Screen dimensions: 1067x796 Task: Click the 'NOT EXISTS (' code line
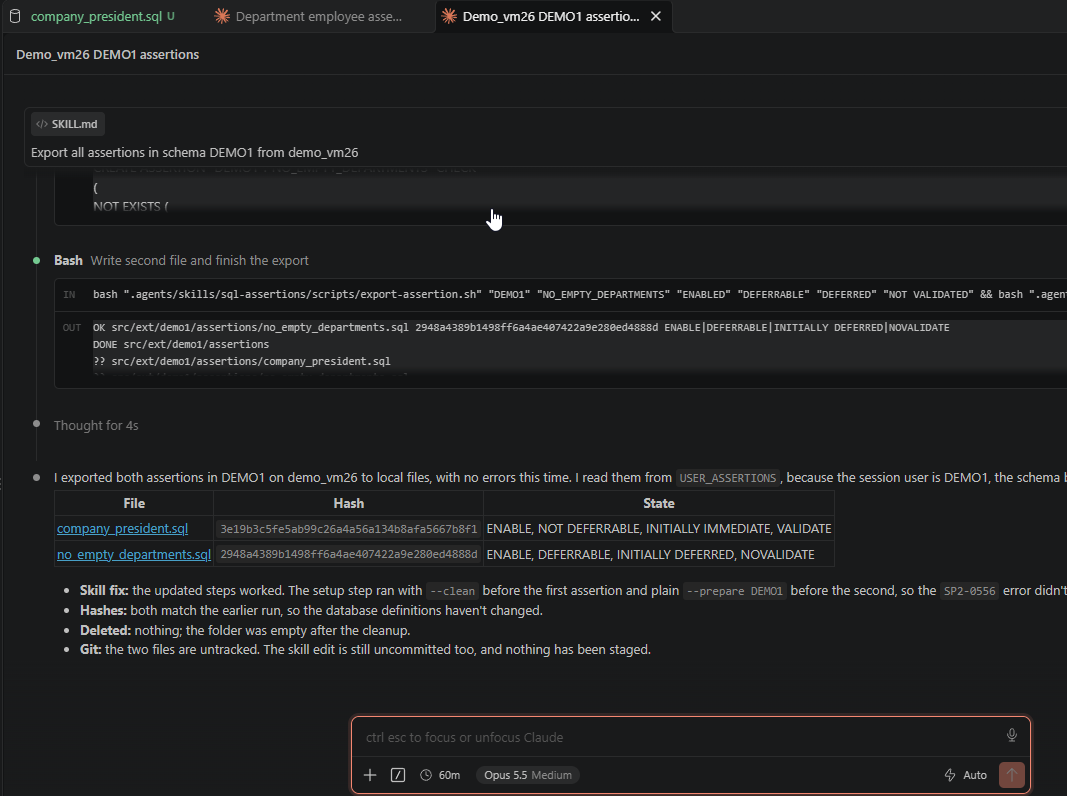pyautogui.click(x=131, y=206)
